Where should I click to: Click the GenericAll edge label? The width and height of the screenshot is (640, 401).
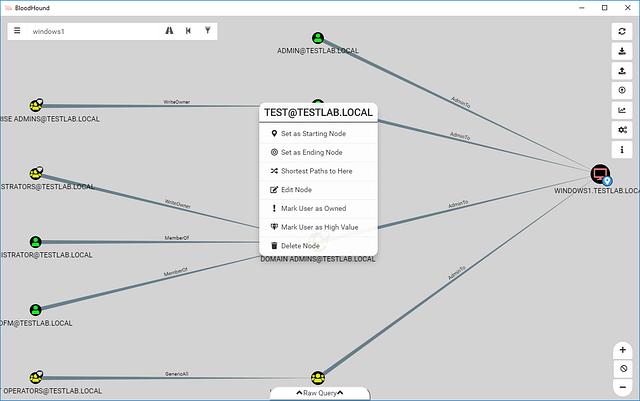point(177,374)
